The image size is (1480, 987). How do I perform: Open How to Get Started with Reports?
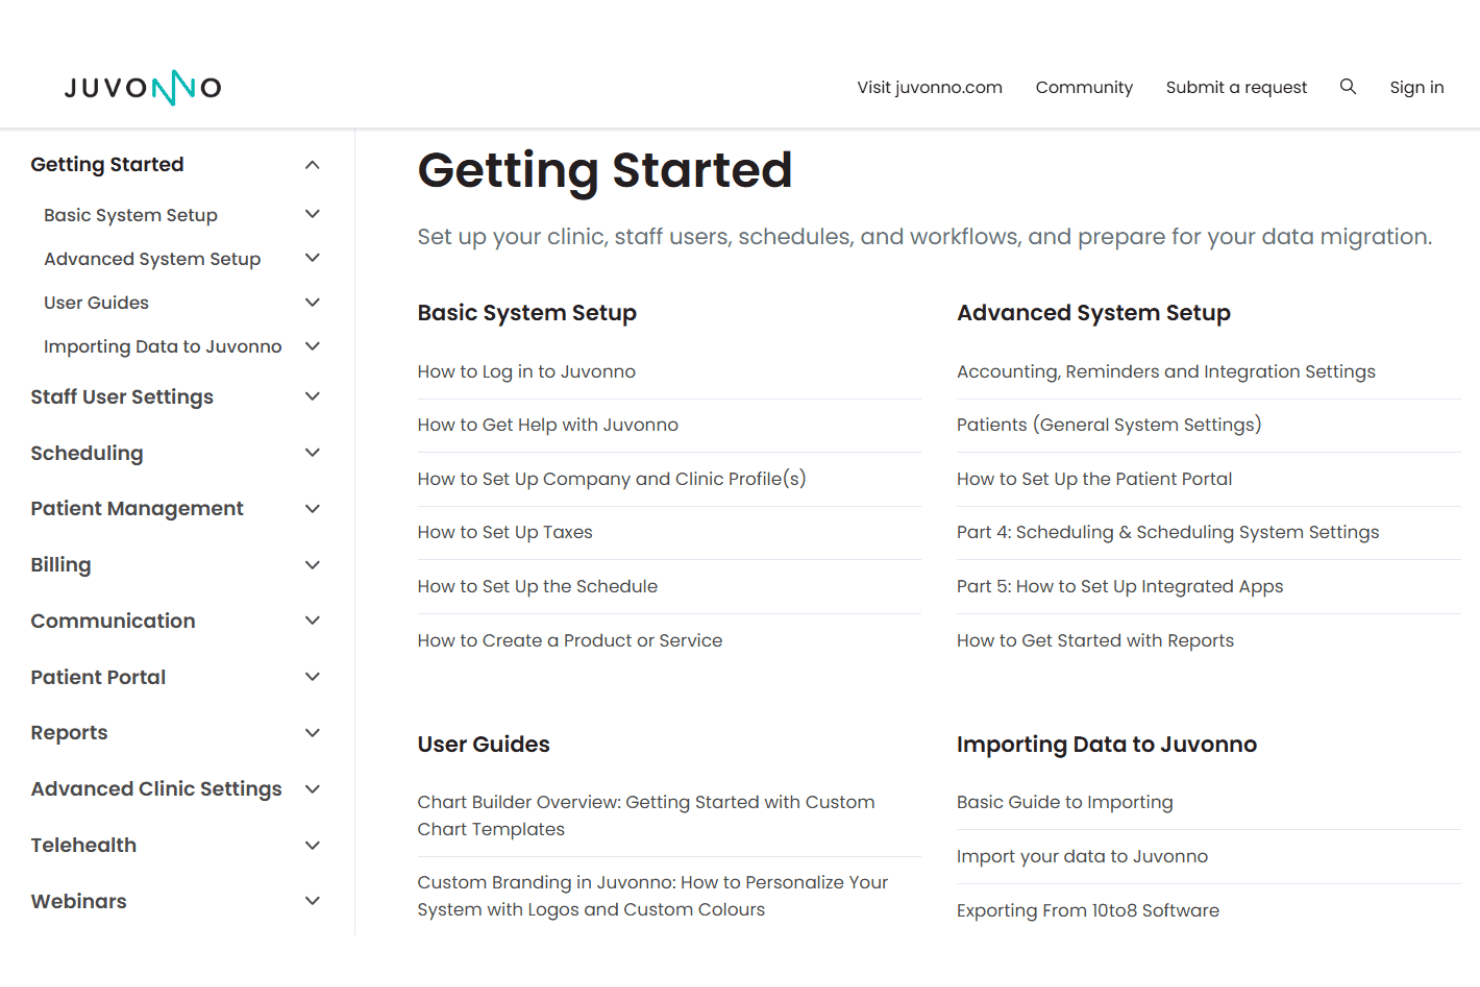click(1095, 640)
